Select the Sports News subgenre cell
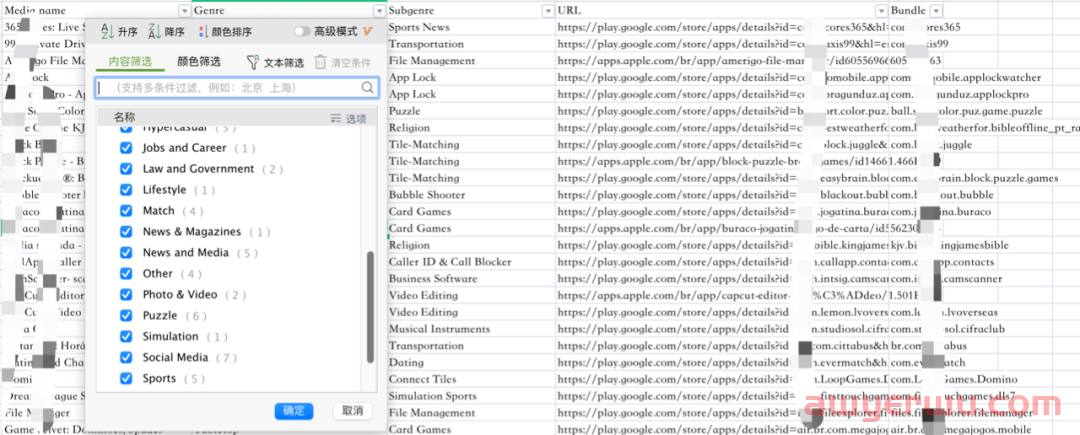Viewport: 1080px width, 435px height. click(471, 28)
